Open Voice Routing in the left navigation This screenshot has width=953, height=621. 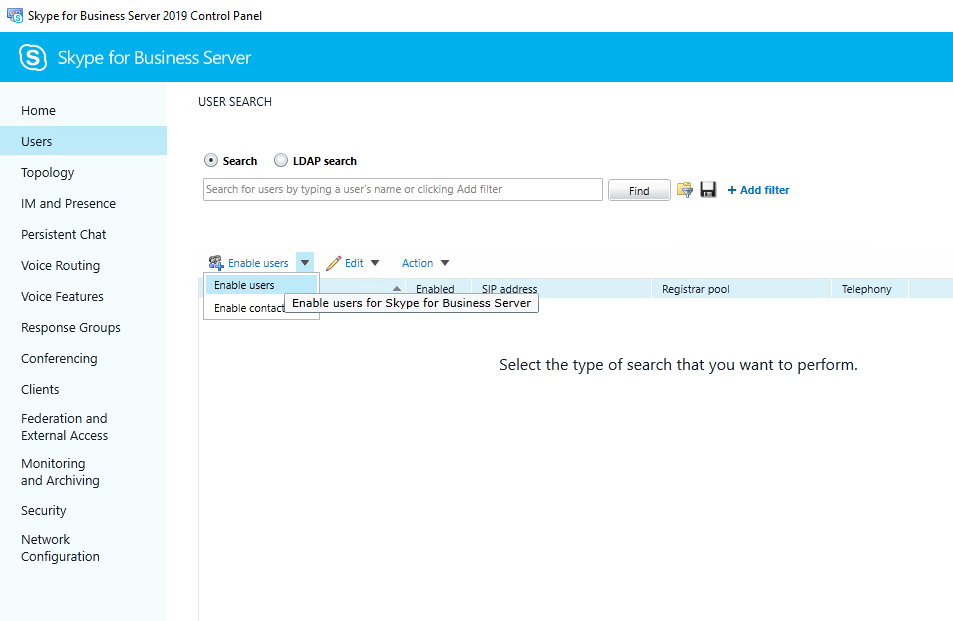pos(61,266)
